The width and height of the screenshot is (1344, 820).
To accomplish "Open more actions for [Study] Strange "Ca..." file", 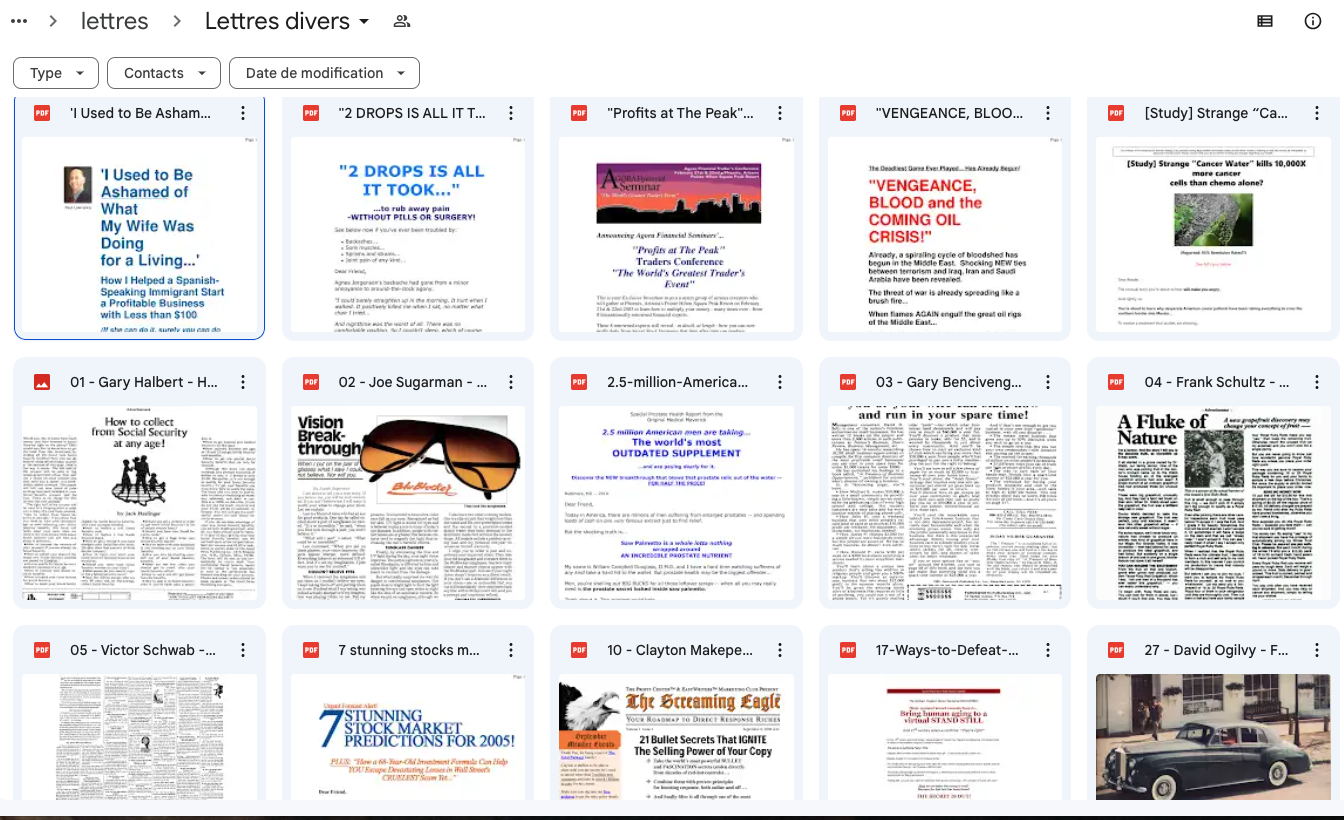I will [x=1317, y=114].
